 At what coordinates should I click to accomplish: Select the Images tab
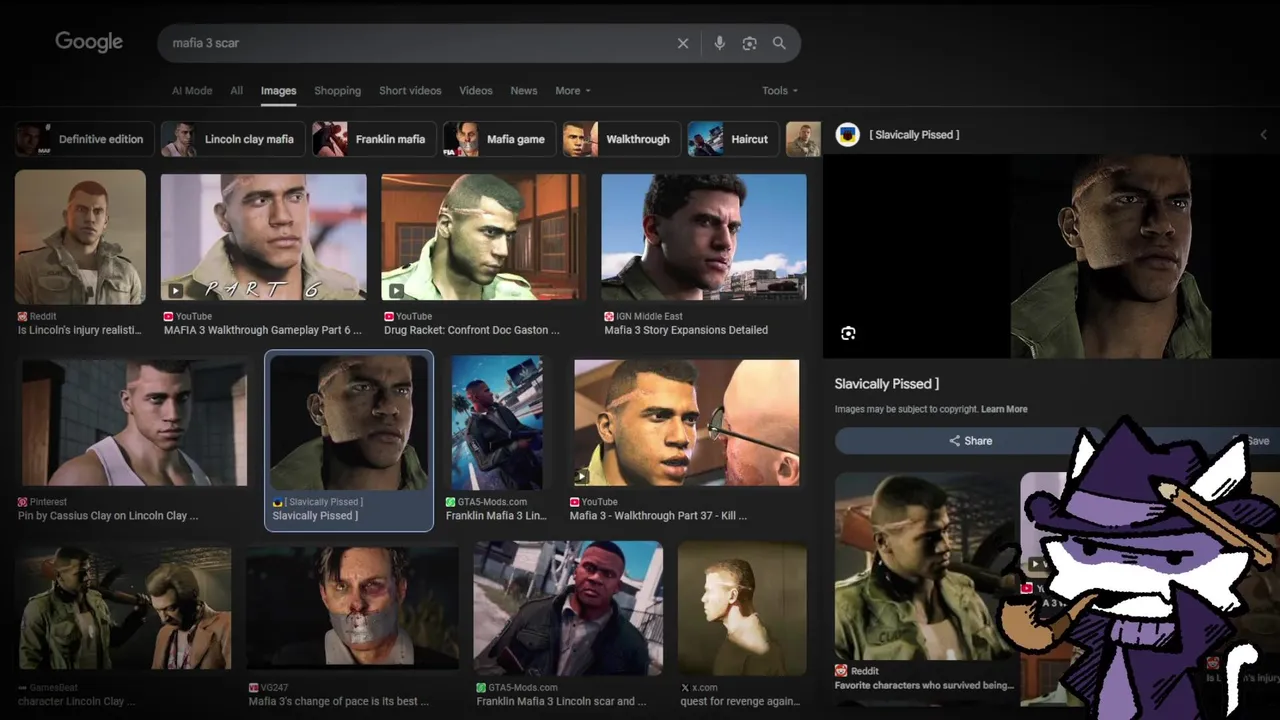pyautogui.click(x=279, y=91)
